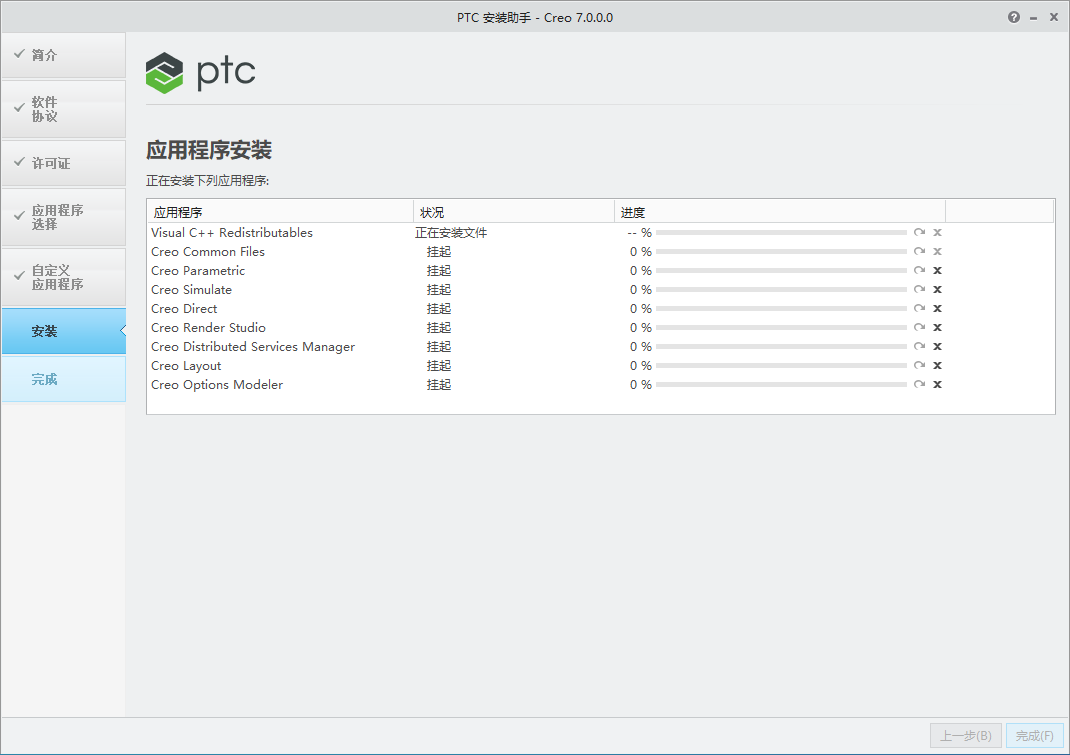Click the retry arrow for Creo Direct

pos(919,309)
